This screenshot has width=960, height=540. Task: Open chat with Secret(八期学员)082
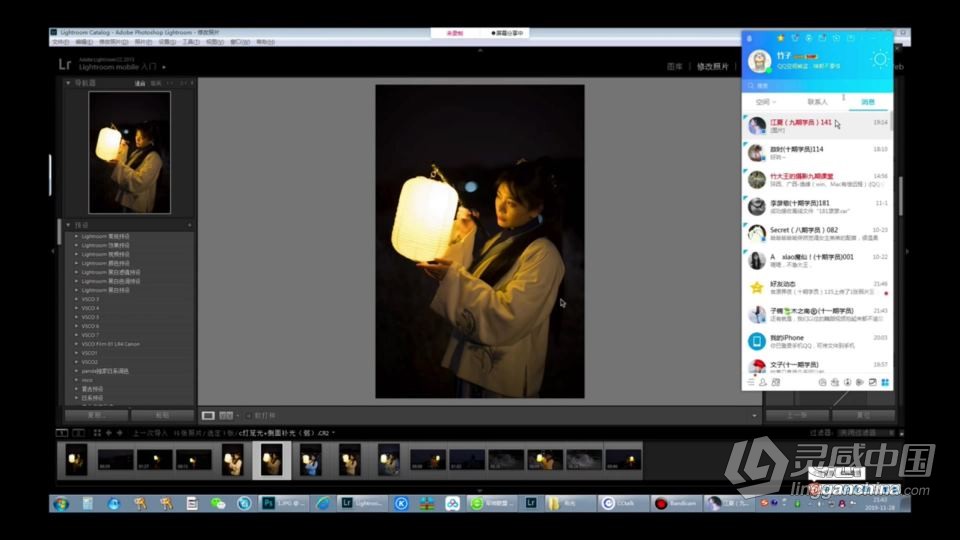[x=817, y=233]
